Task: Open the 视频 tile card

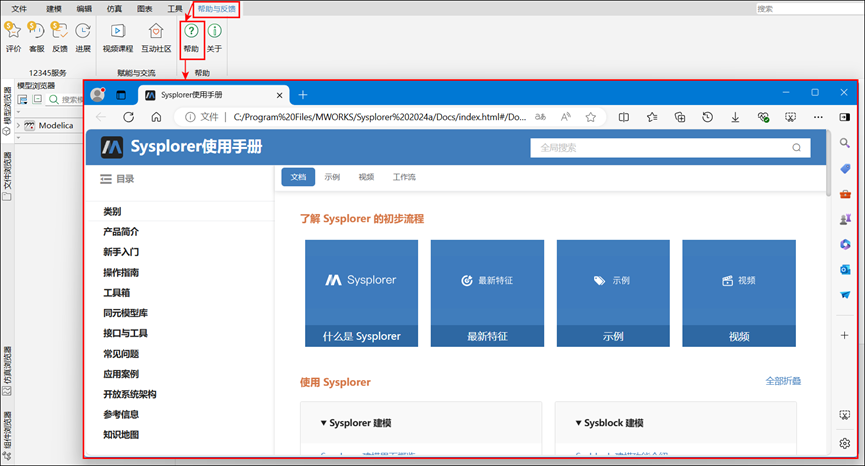Action: pyautogui.click(x=739, y=293)
